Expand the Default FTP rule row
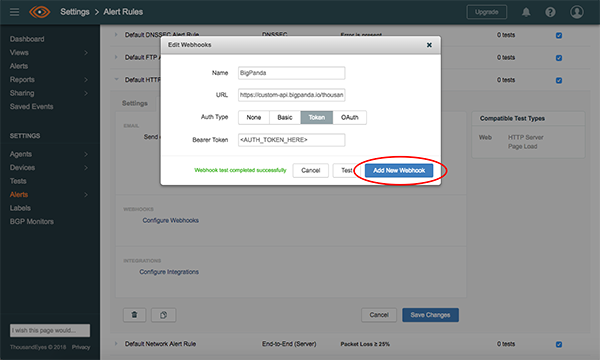The height and width of the screenshot is (360, 600). click(x=116, y=57)
